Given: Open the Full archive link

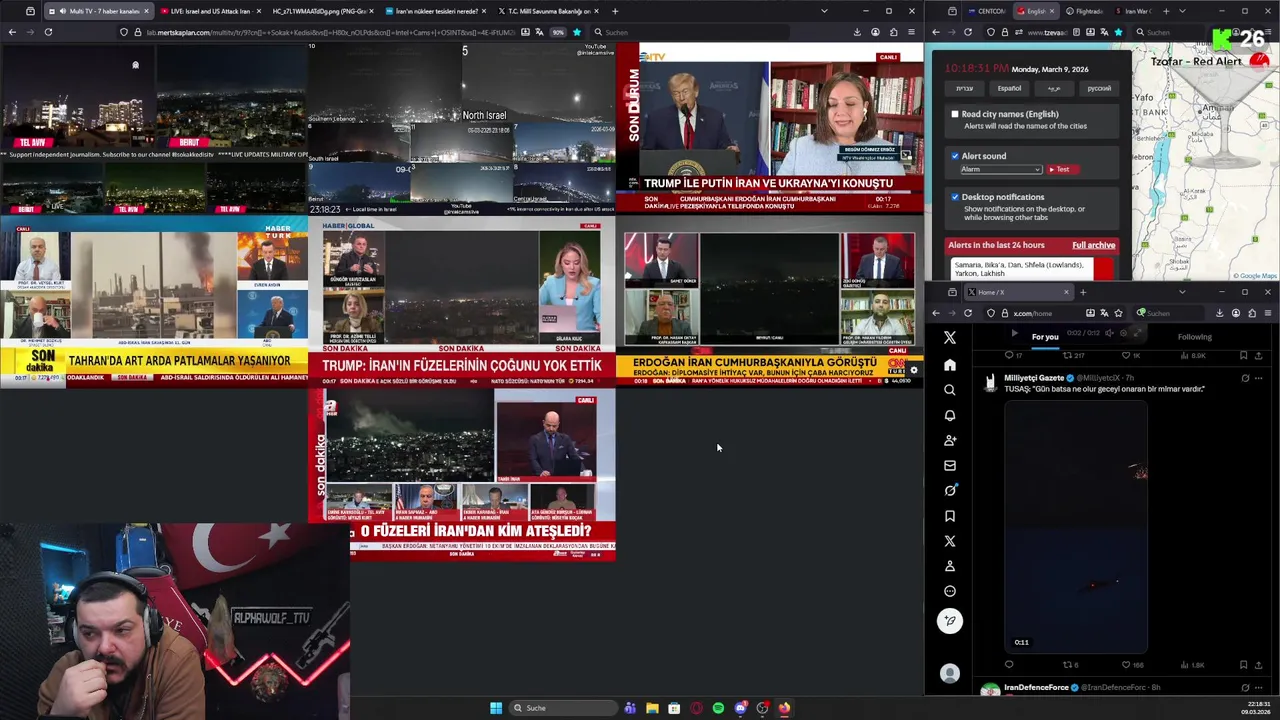Looking at the screenshot, I should click(x=1093, y=245).
